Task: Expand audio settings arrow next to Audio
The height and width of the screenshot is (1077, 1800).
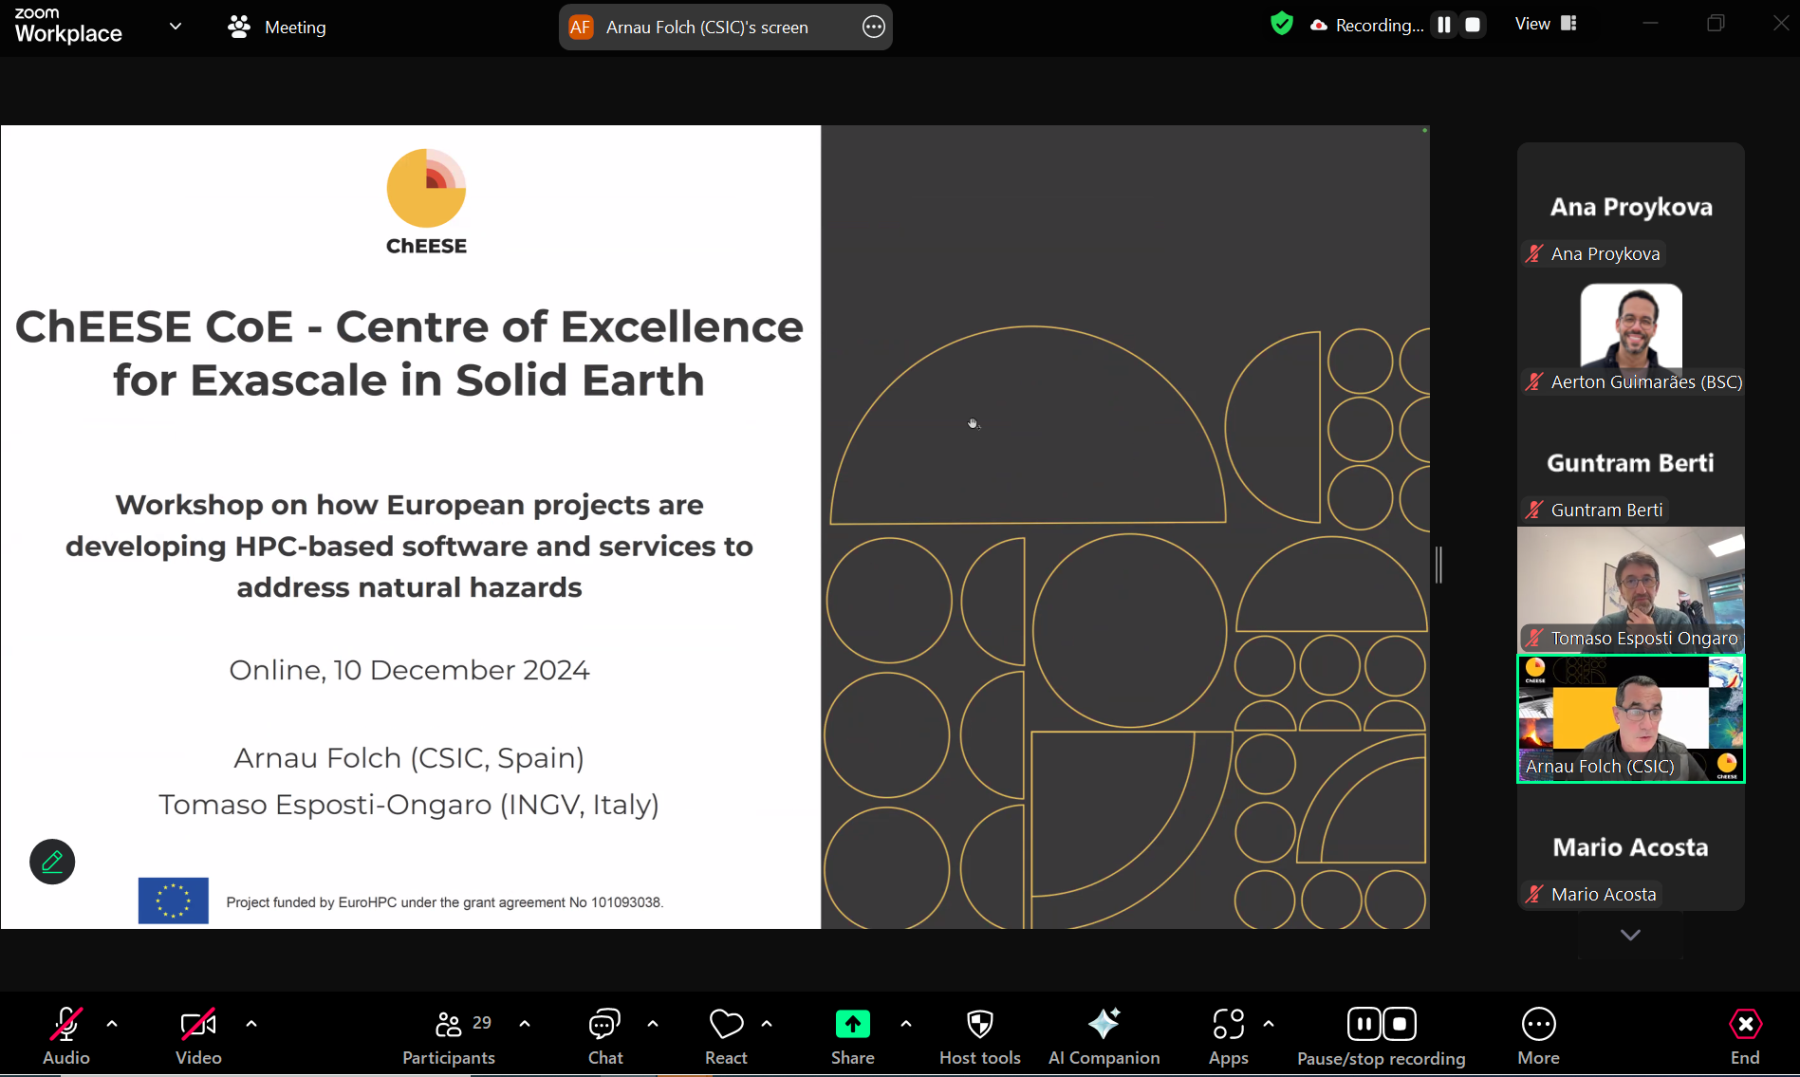Action: point(112,1024)
